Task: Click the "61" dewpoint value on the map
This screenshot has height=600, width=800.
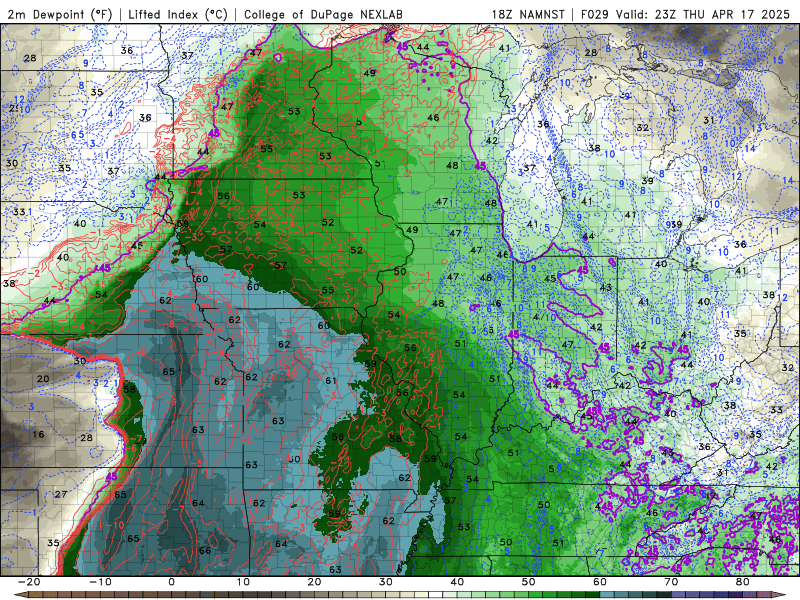Action: (331, 381)
